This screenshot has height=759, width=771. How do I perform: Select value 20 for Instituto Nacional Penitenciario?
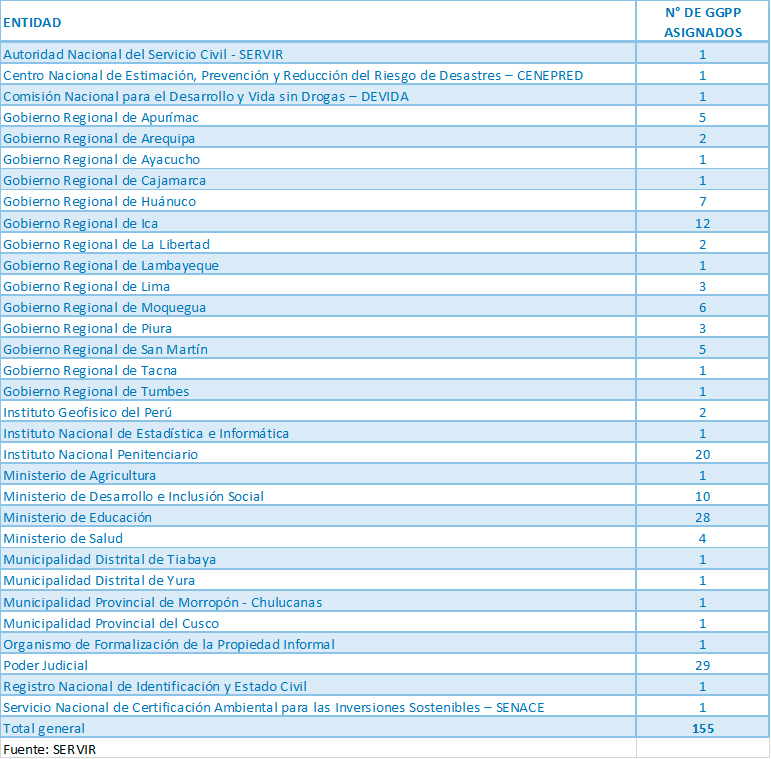[703, 455]
